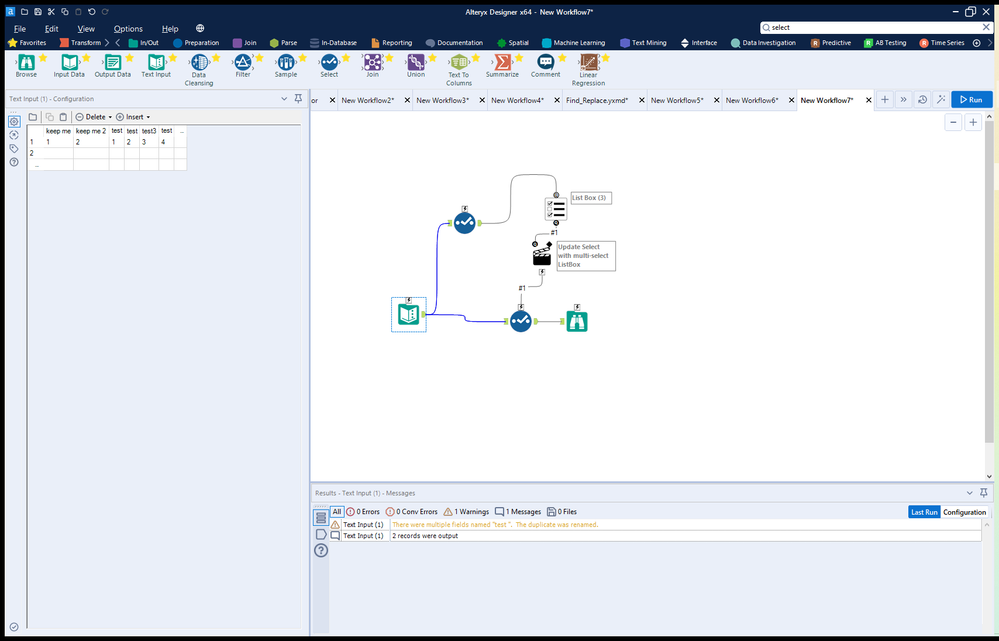Show Last Run results
999x641 pixels.
coord(924,512)
